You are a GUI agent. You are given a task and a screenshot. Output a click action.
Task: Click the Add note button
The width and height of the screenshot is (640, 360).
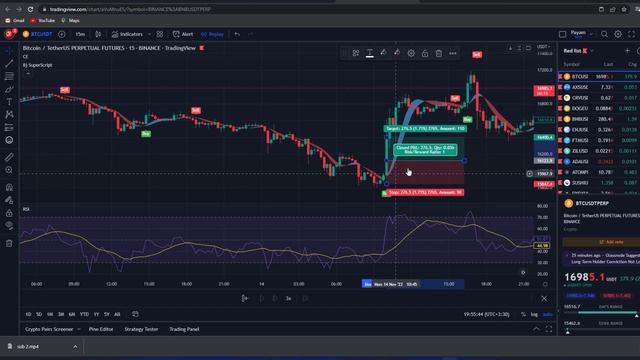(x=611, y=242)
